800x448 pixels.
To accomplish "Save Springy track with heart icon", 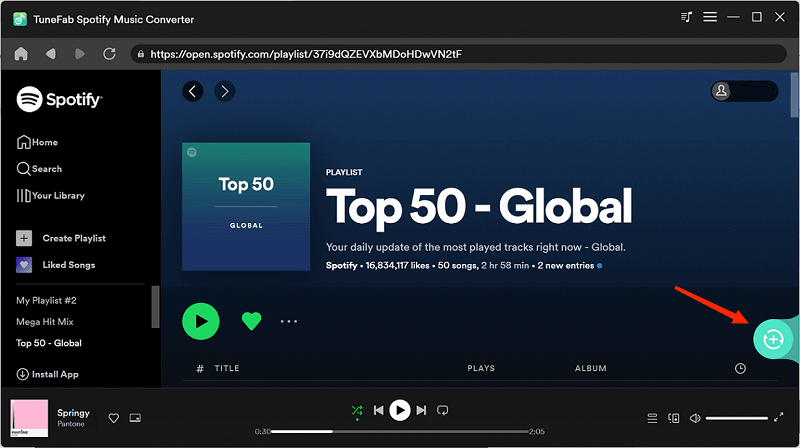I will coord(114,417).
